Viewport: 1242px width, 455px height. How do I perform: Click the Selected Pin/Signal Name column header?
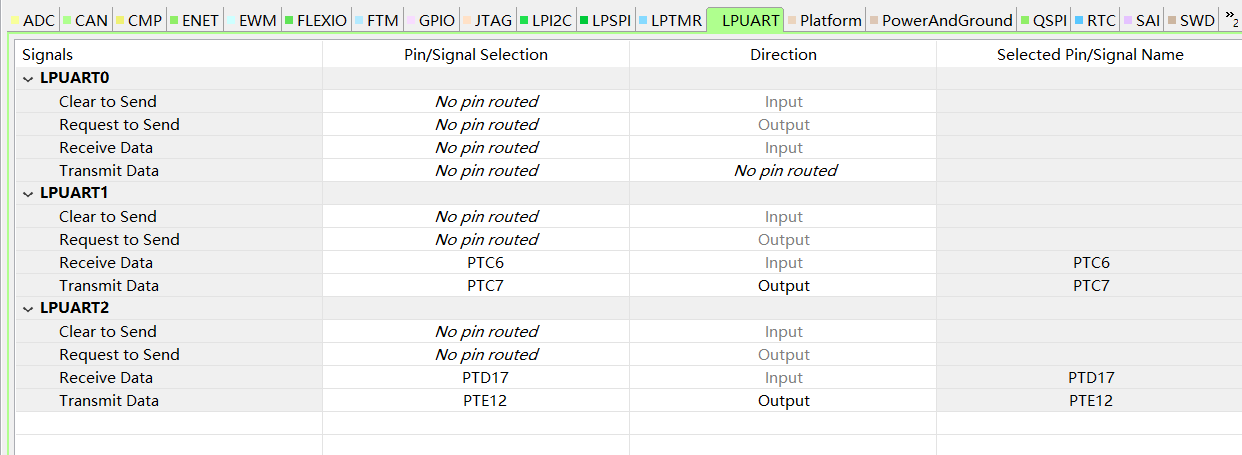point(1090,55)
